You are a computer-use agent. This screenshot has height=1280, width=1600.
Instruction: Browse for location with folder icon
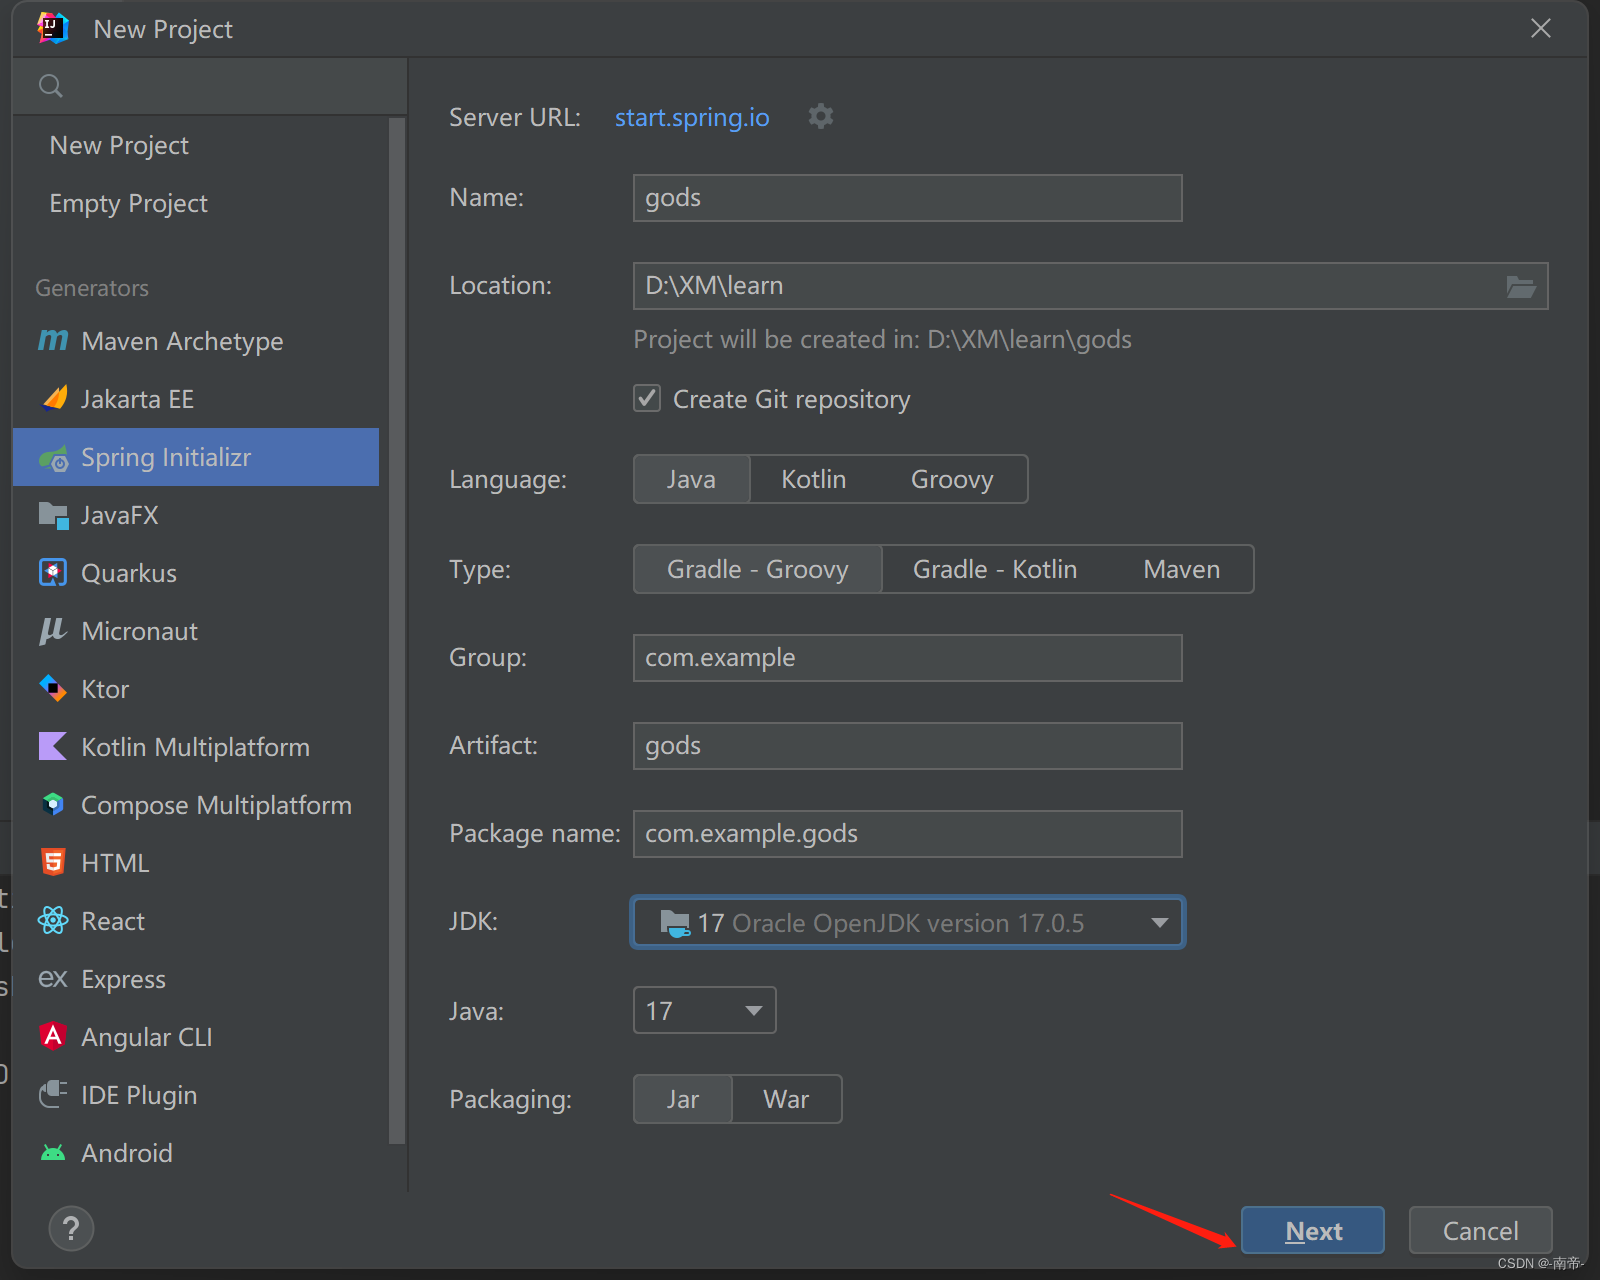[x=1521, y=287]
